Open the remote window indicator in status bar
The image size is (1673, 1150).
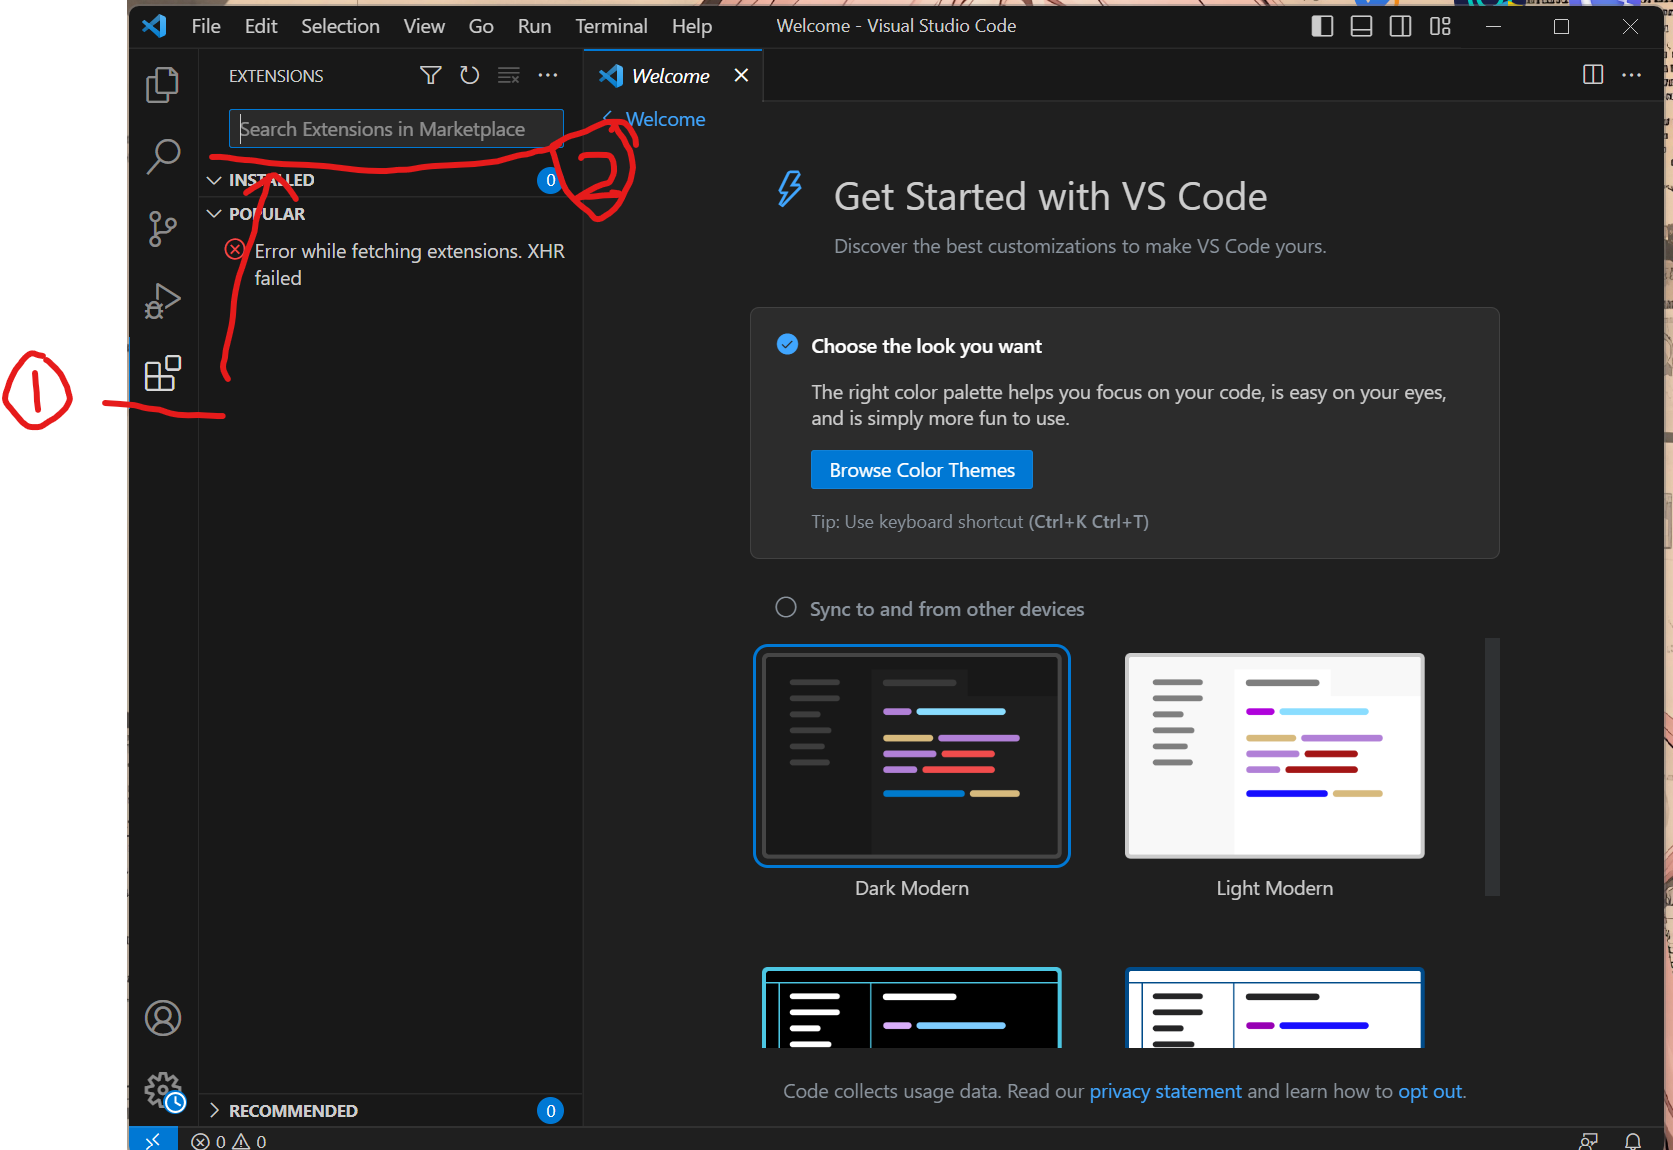(153, 1139)
